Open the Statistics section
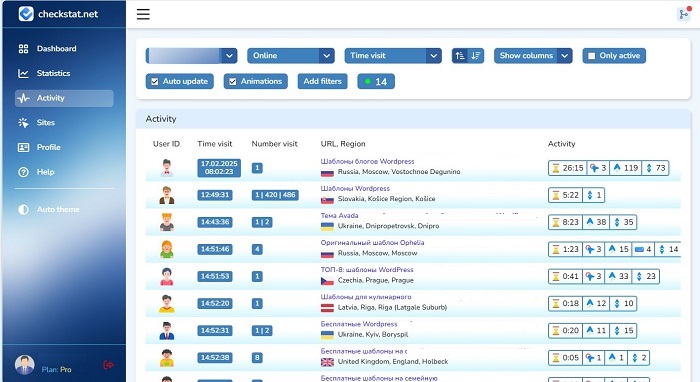This screenshot has height=382, width=700. tap(64, 73)
